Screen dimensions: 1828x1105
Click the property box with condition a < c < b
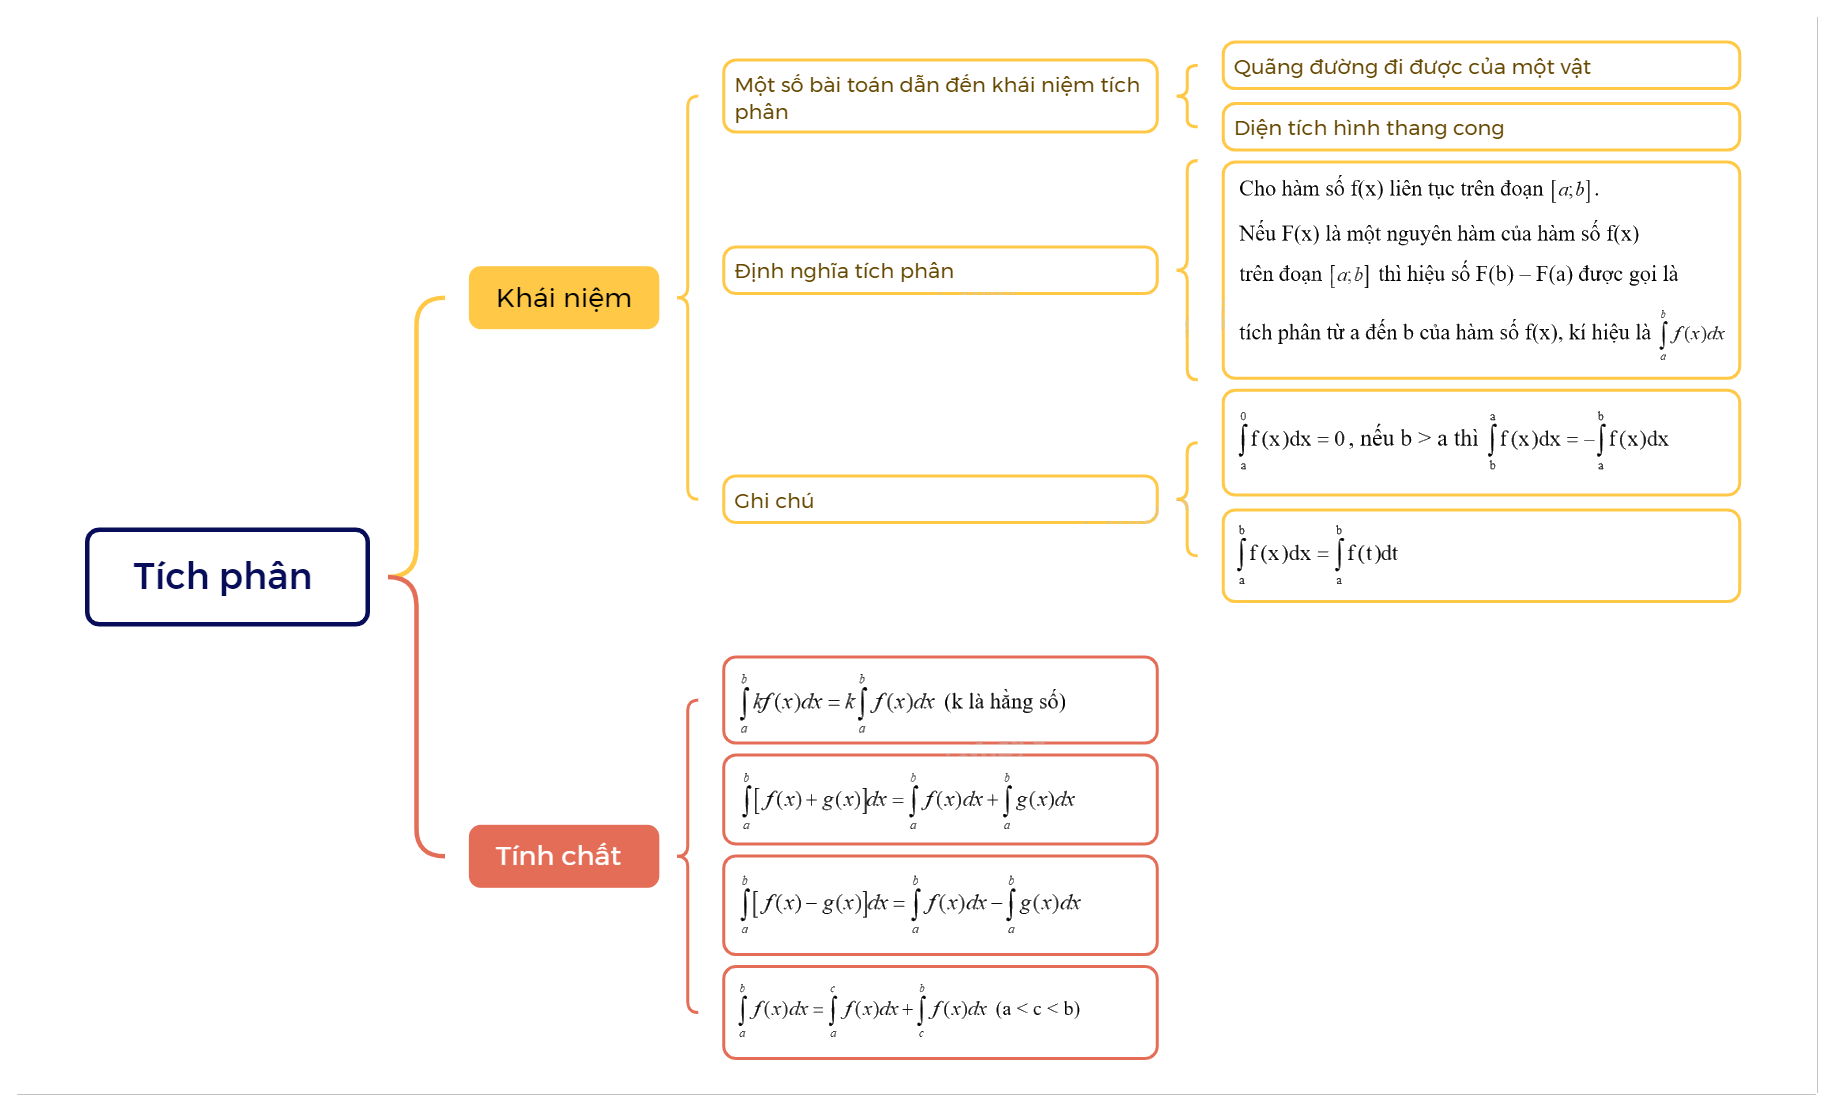[939, 1011]
